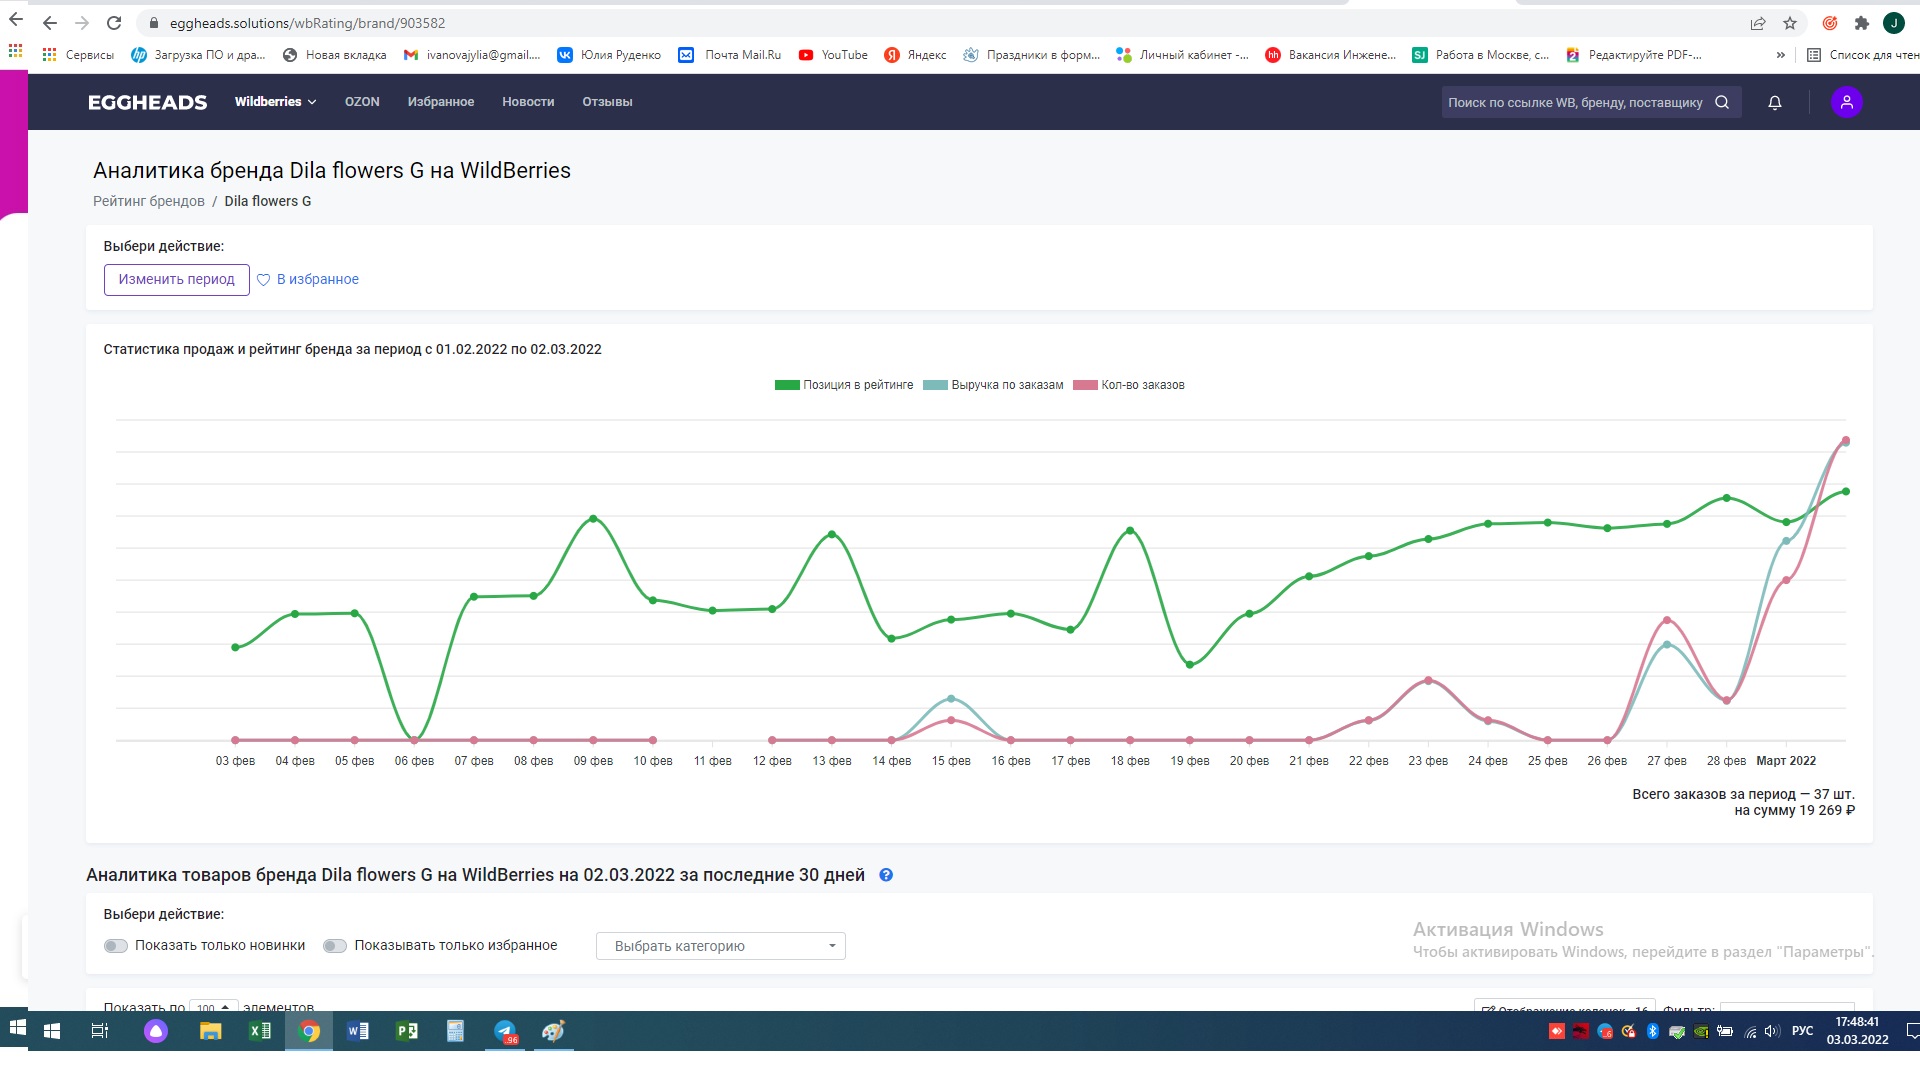Open Telegram in the taskbar
Image resolution: width=1920 pixels, height=1080 pixels.
(505, 1031)
